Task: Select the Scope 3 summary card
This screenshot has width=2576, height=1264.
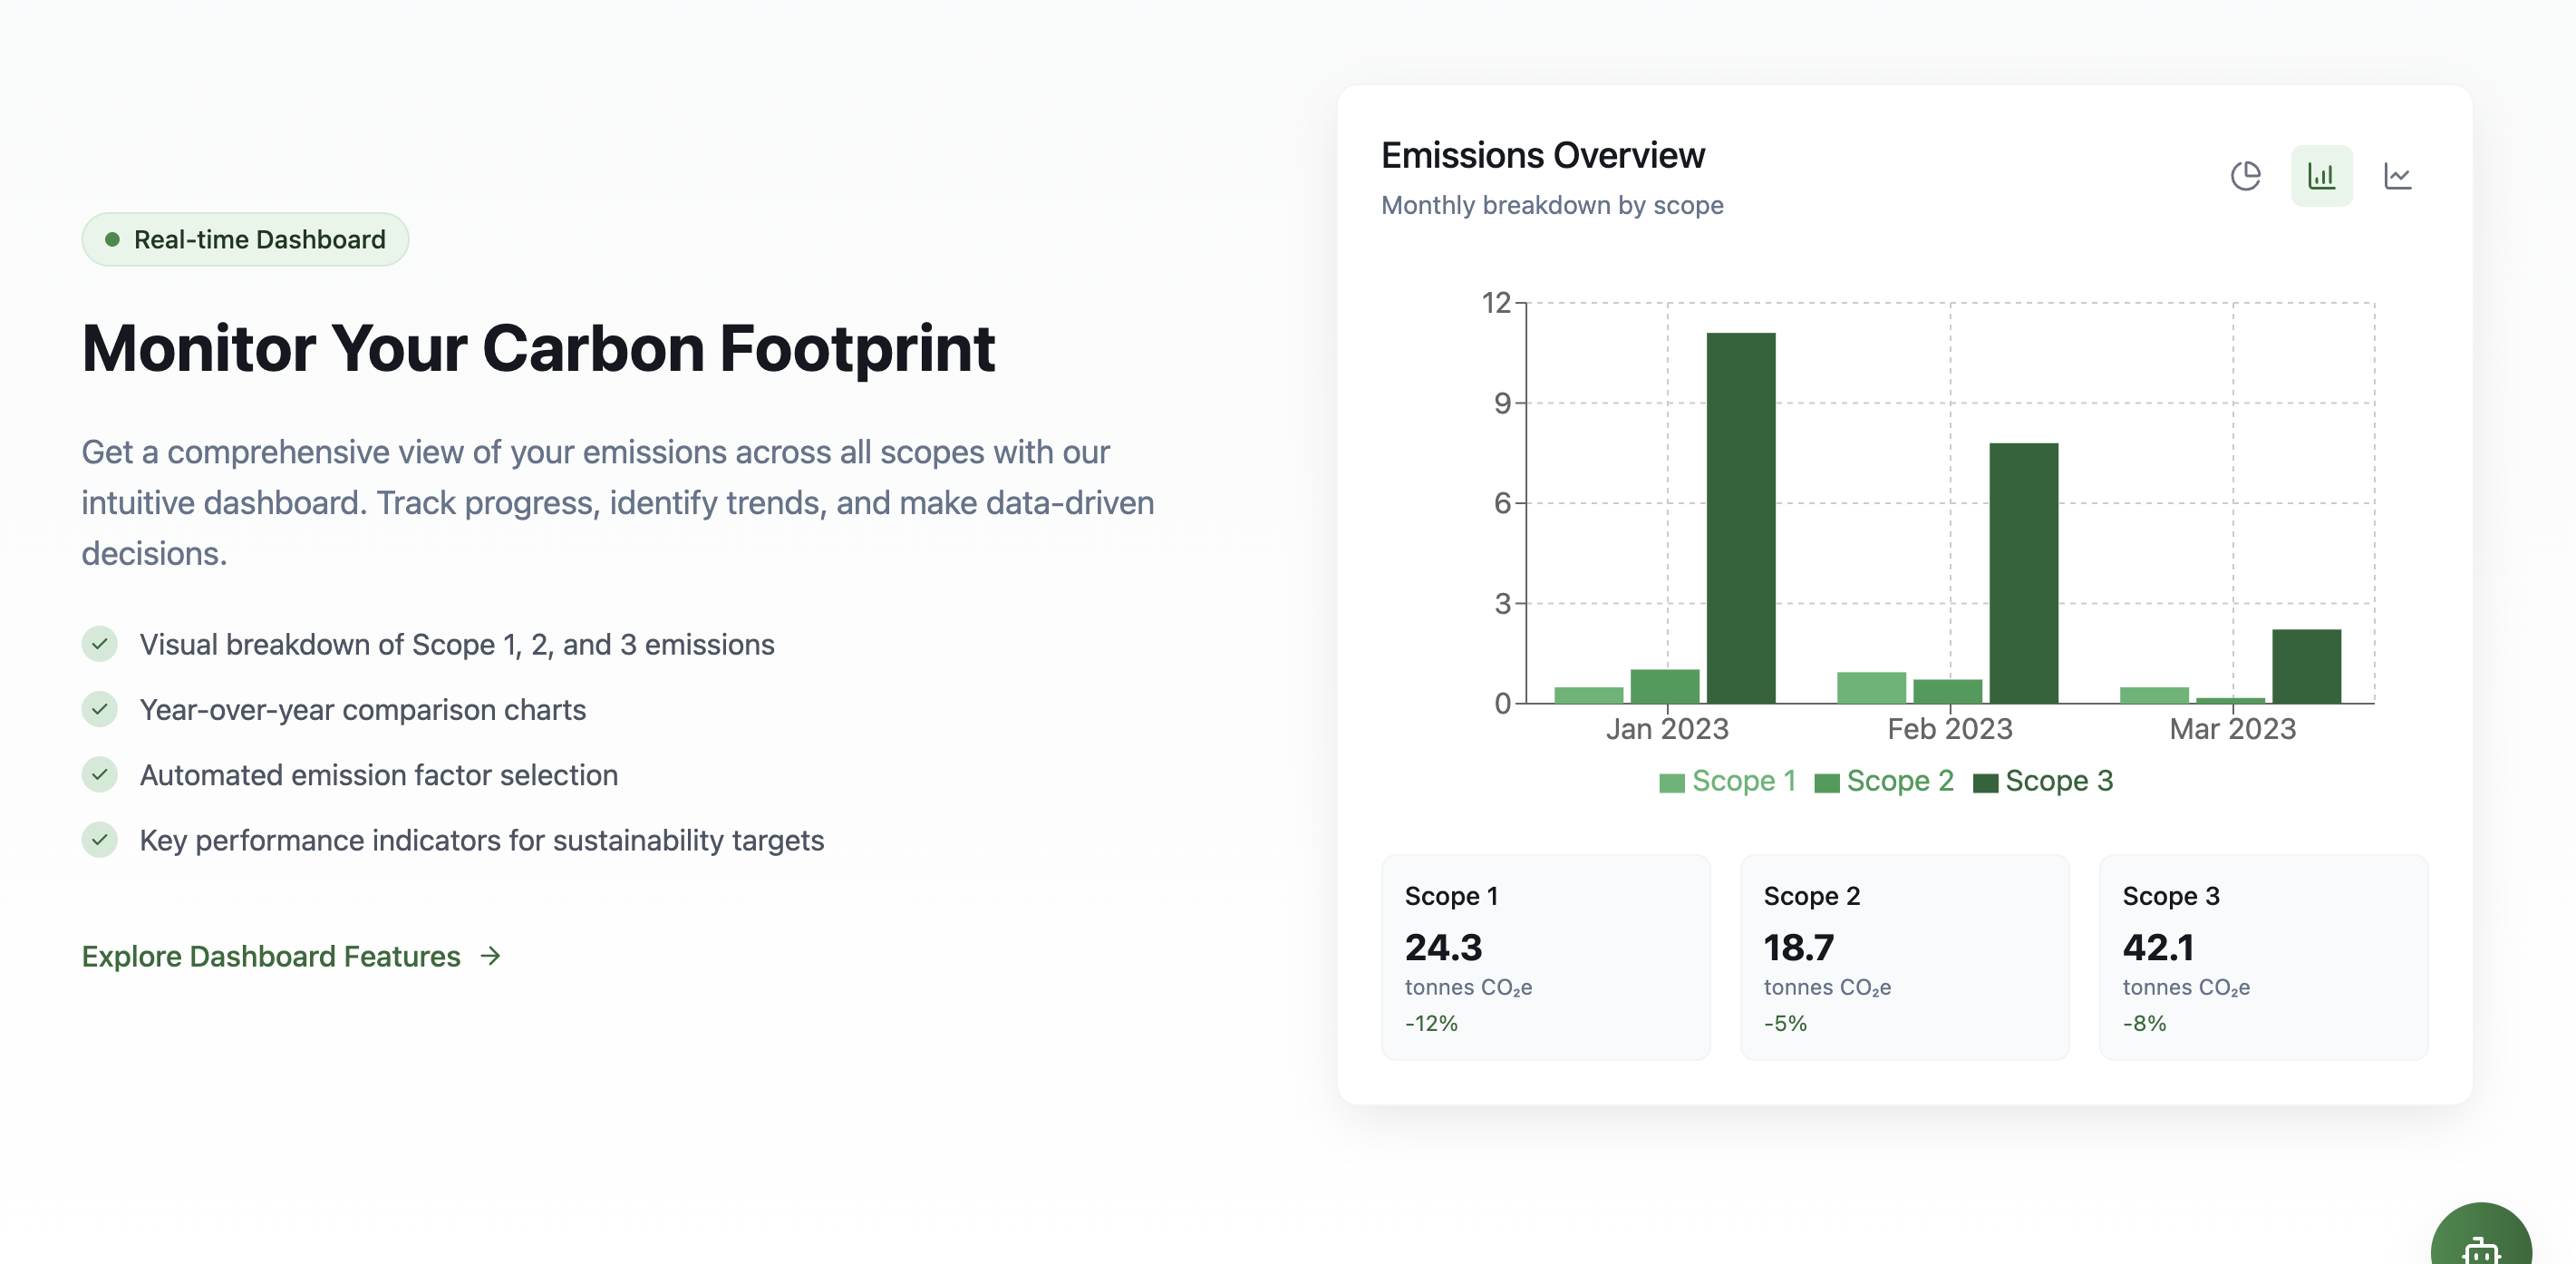Action: pos(2263,956)
